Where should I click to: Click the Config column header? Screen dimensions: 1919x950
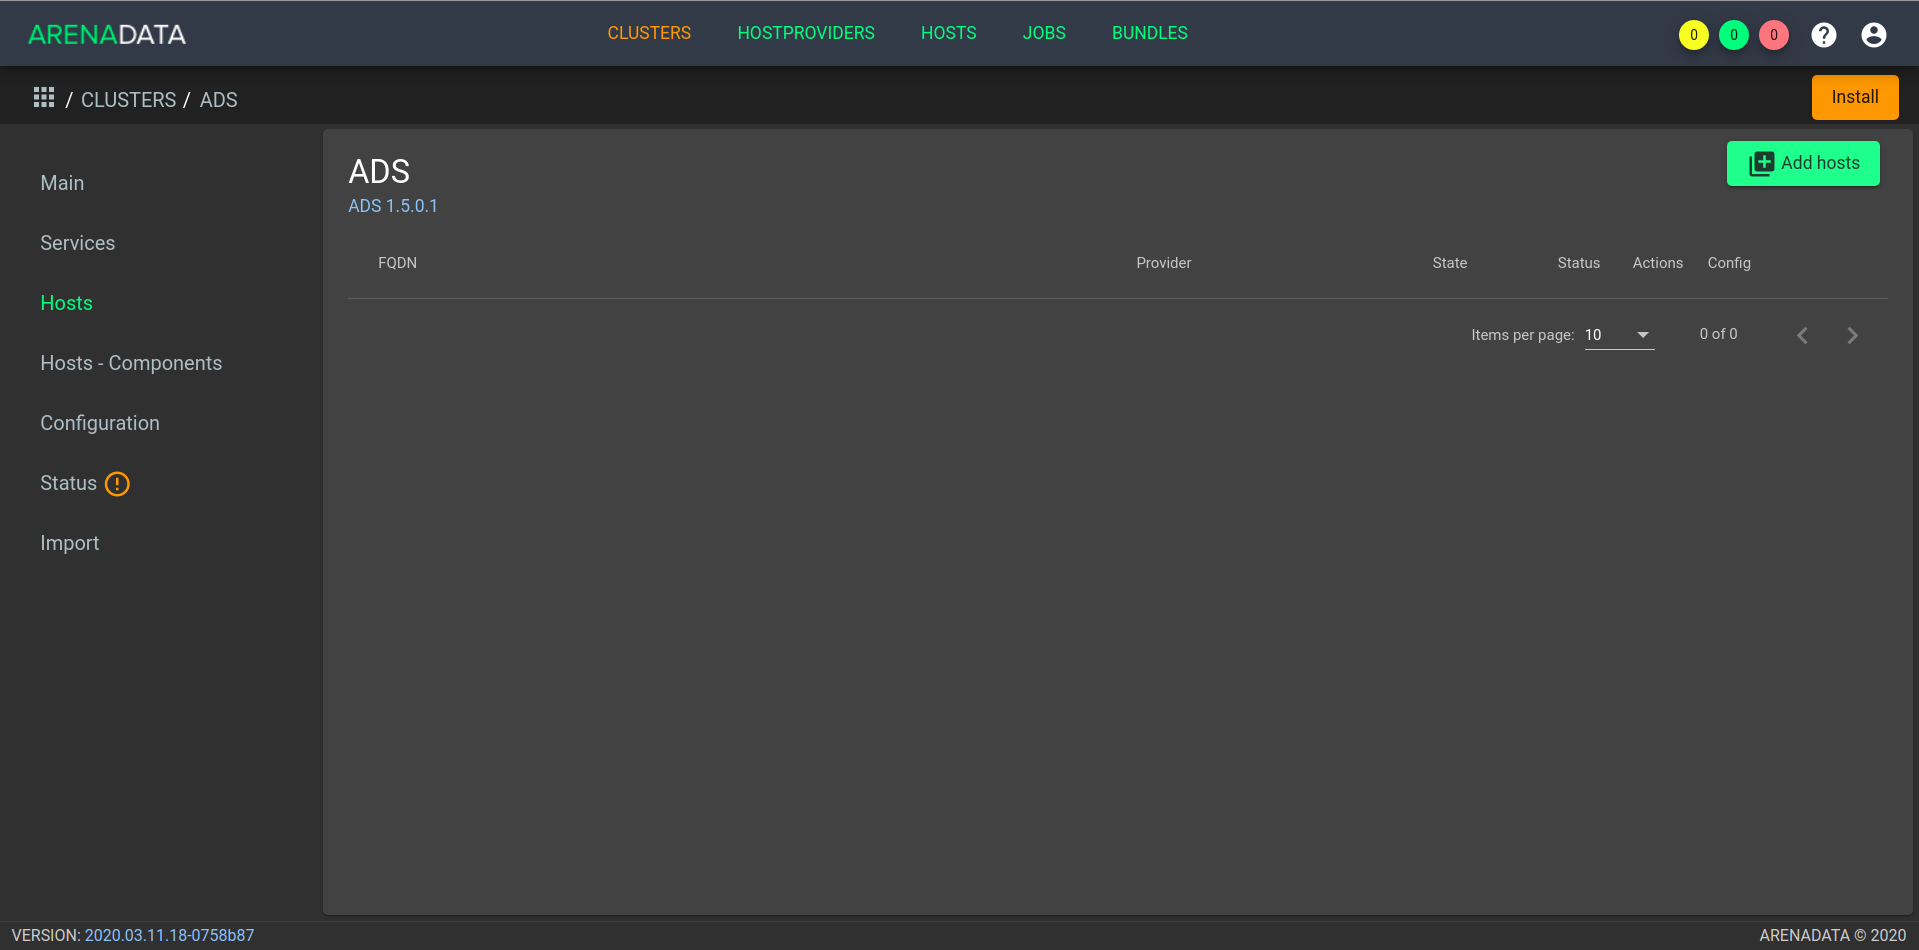click(1729, 263)
